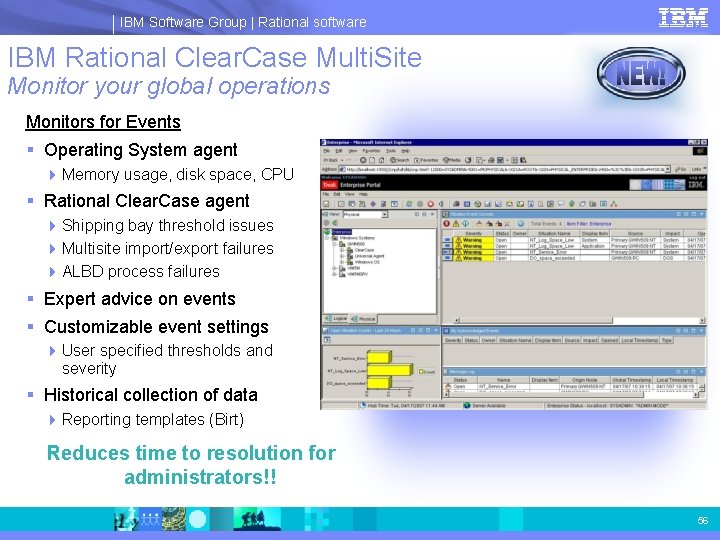The image size is (720, 540).
Task: Expand the ClearCase tree node
Action: pyautogui.click(x=342, y=250)
